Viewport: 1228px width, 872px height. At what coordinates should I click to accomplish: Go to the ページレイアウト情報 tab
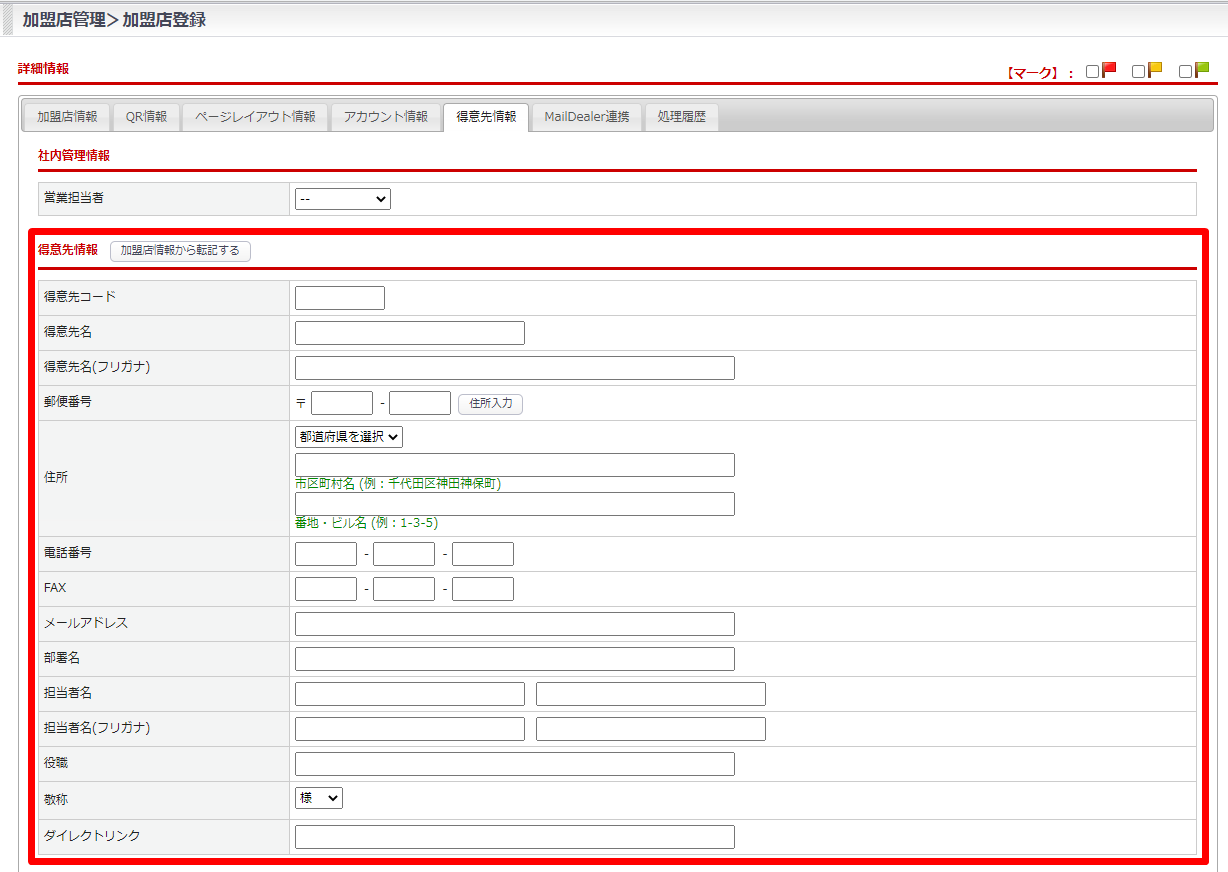pyautogui.click(x=255, y=117)
